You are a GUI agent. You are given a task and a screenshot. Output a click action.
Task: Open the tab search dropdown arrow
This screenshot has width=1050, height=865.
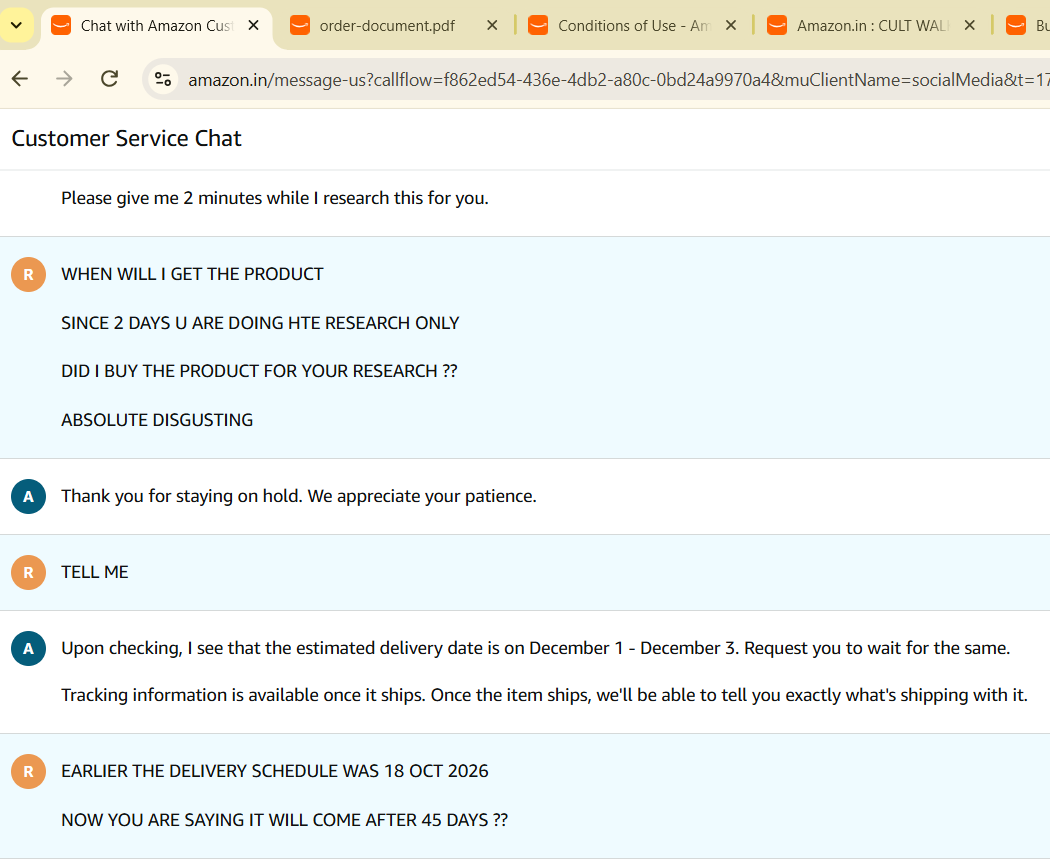(x=17, y=25)
